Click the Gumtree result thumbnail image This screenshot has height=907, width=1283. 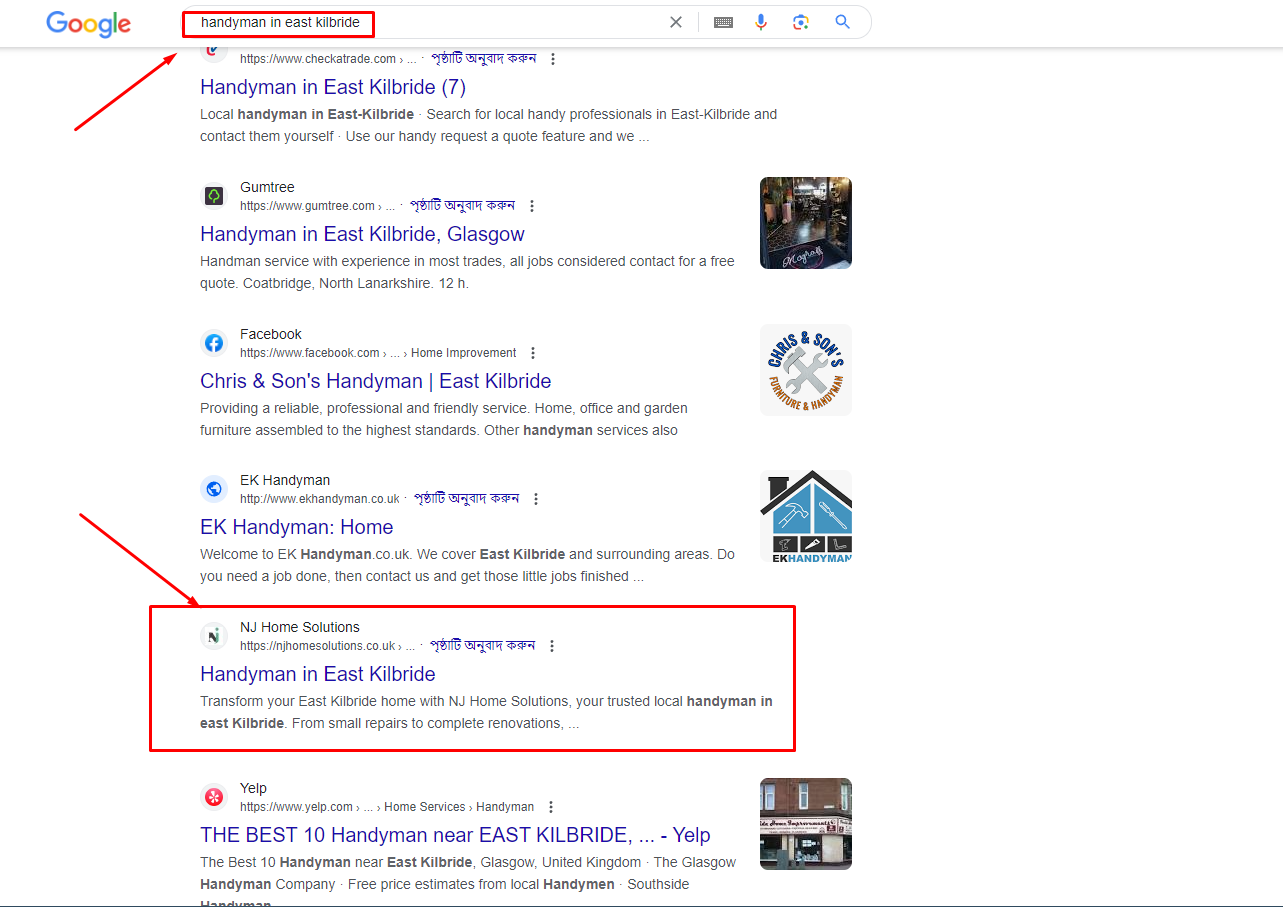pyautogui.click(x=806, y=223)
